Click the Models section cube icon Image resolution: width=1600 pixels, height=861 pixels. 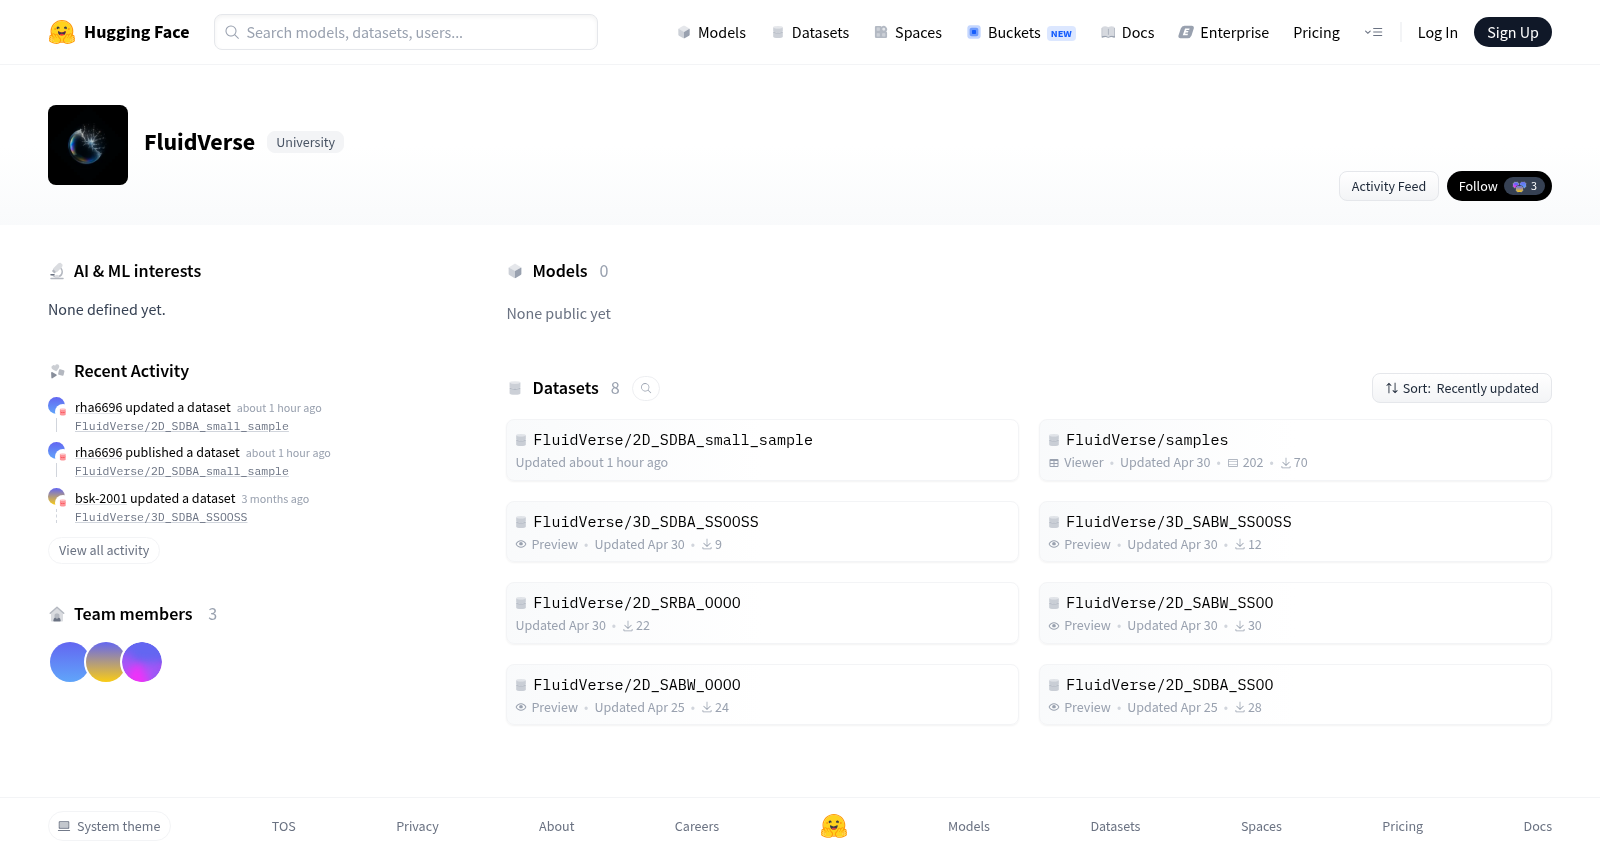515,271
